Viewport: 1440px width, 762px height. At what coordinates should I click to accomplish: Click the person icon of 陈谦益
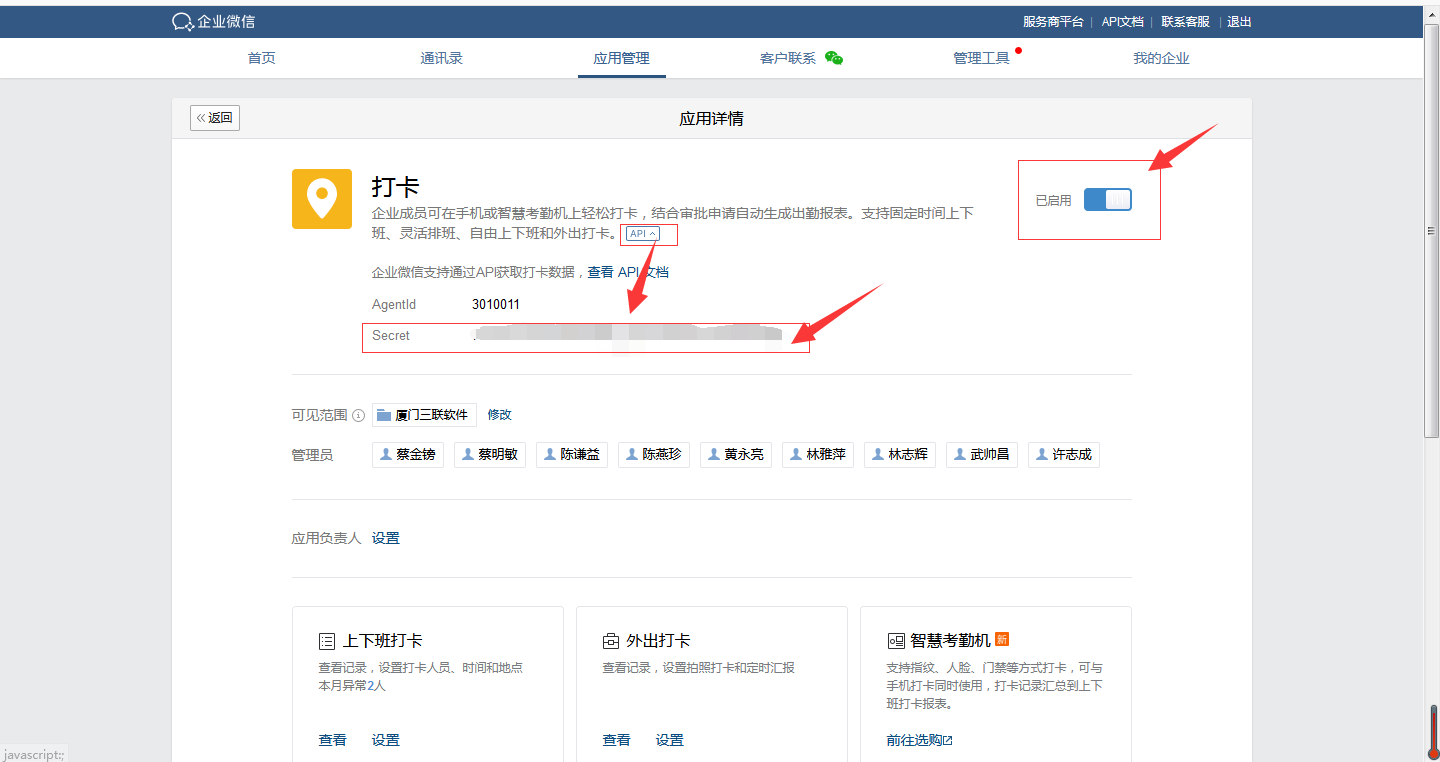point(549,454)
